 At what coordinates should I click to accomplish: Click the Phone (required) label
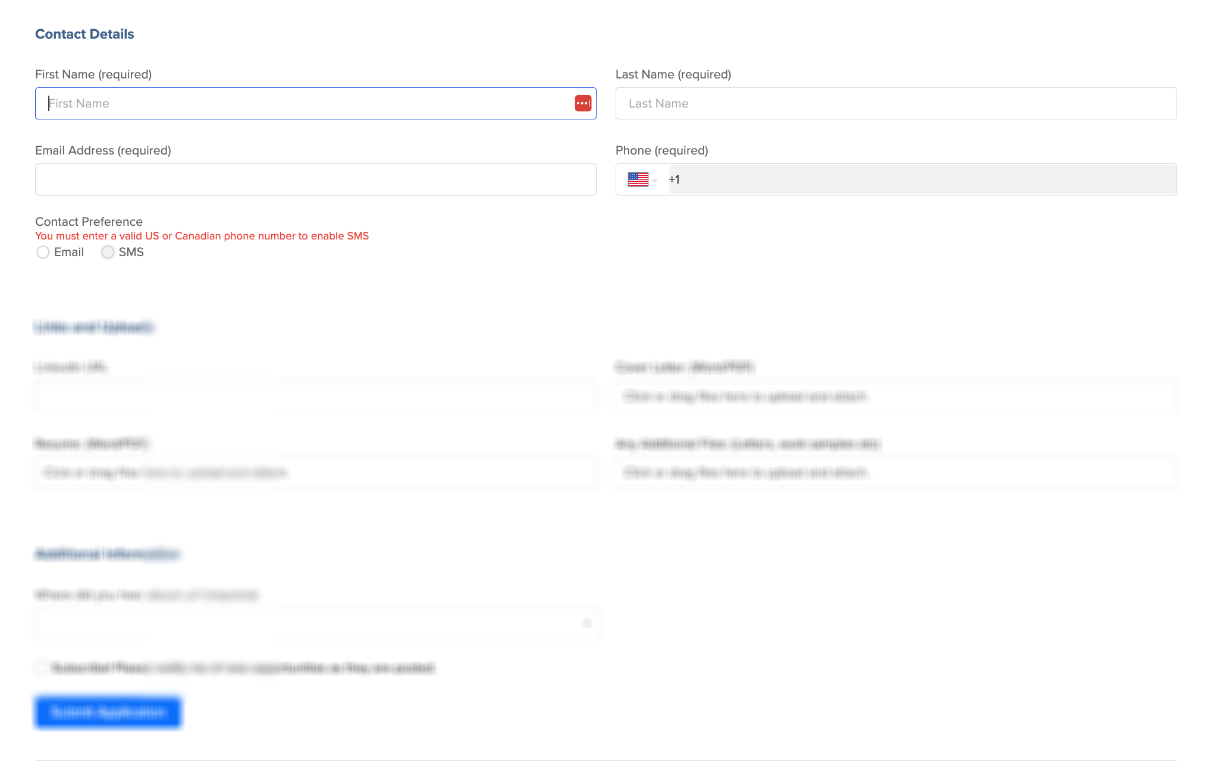point(662,151)
